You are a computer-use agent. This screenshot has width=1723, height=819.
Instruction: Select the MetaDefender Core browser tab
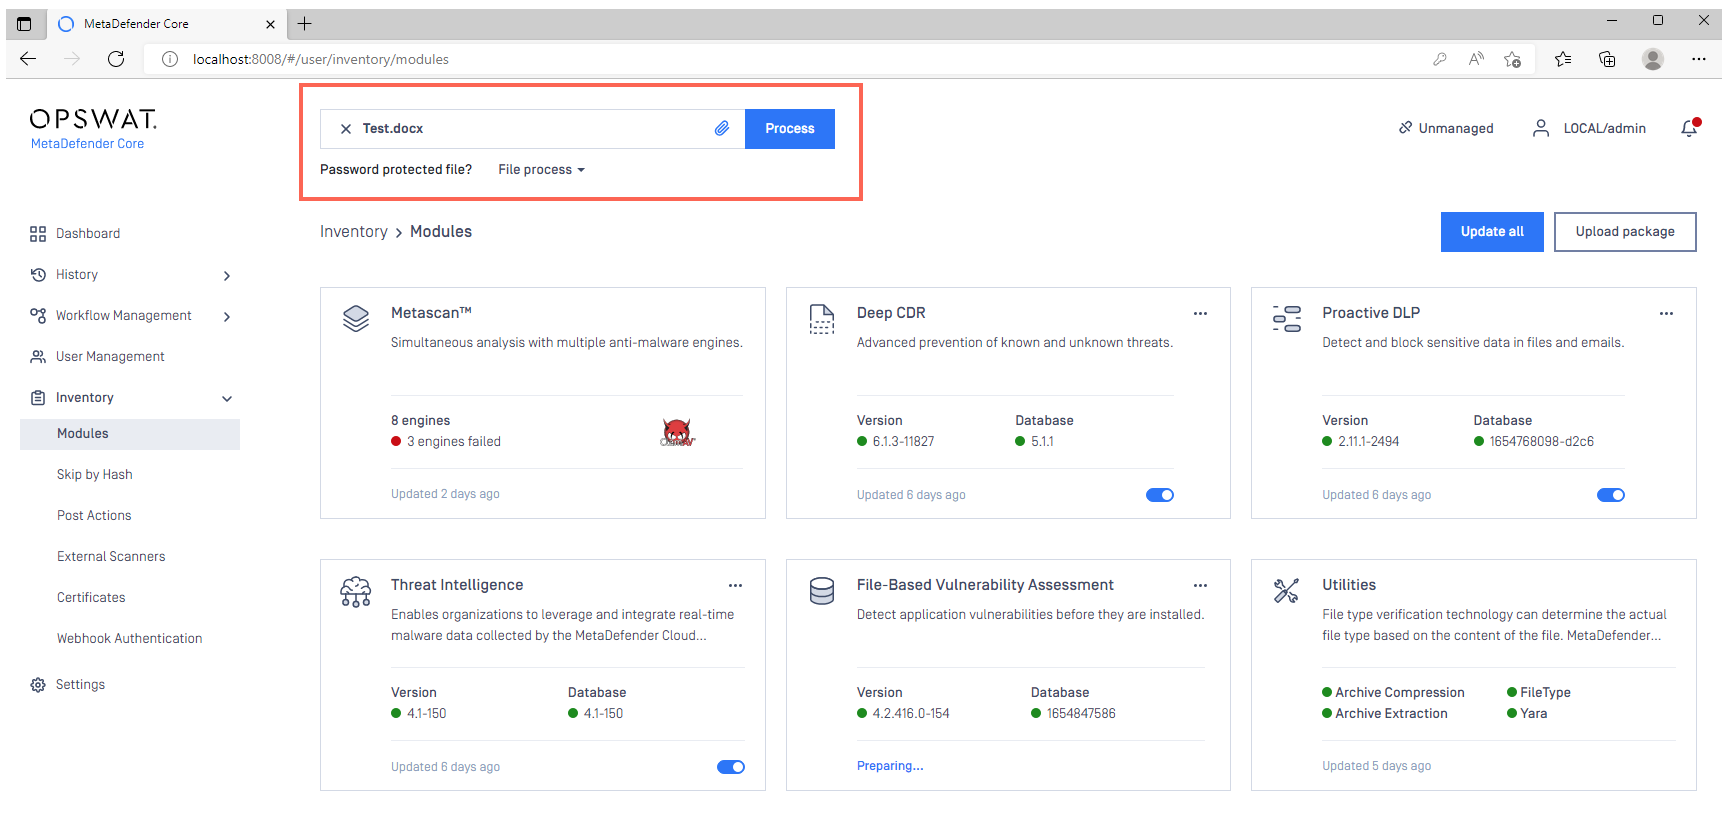[165, 24]
